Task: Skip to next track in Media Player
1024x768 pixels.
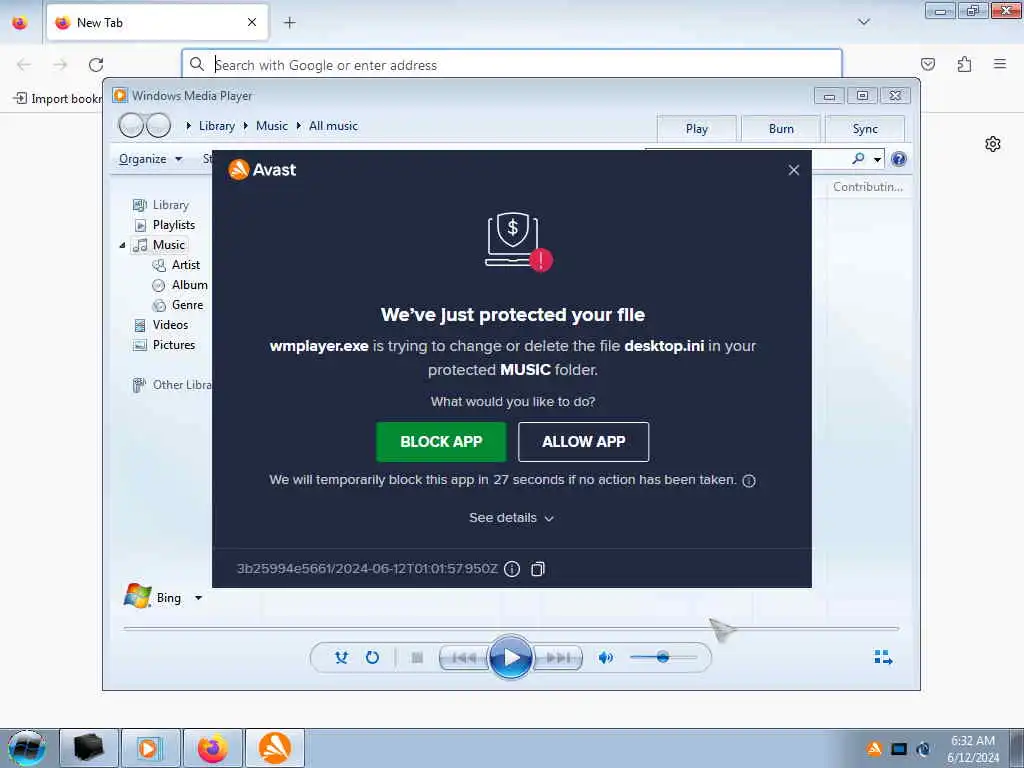Action: pyautogui.click(x=557, y=658)
